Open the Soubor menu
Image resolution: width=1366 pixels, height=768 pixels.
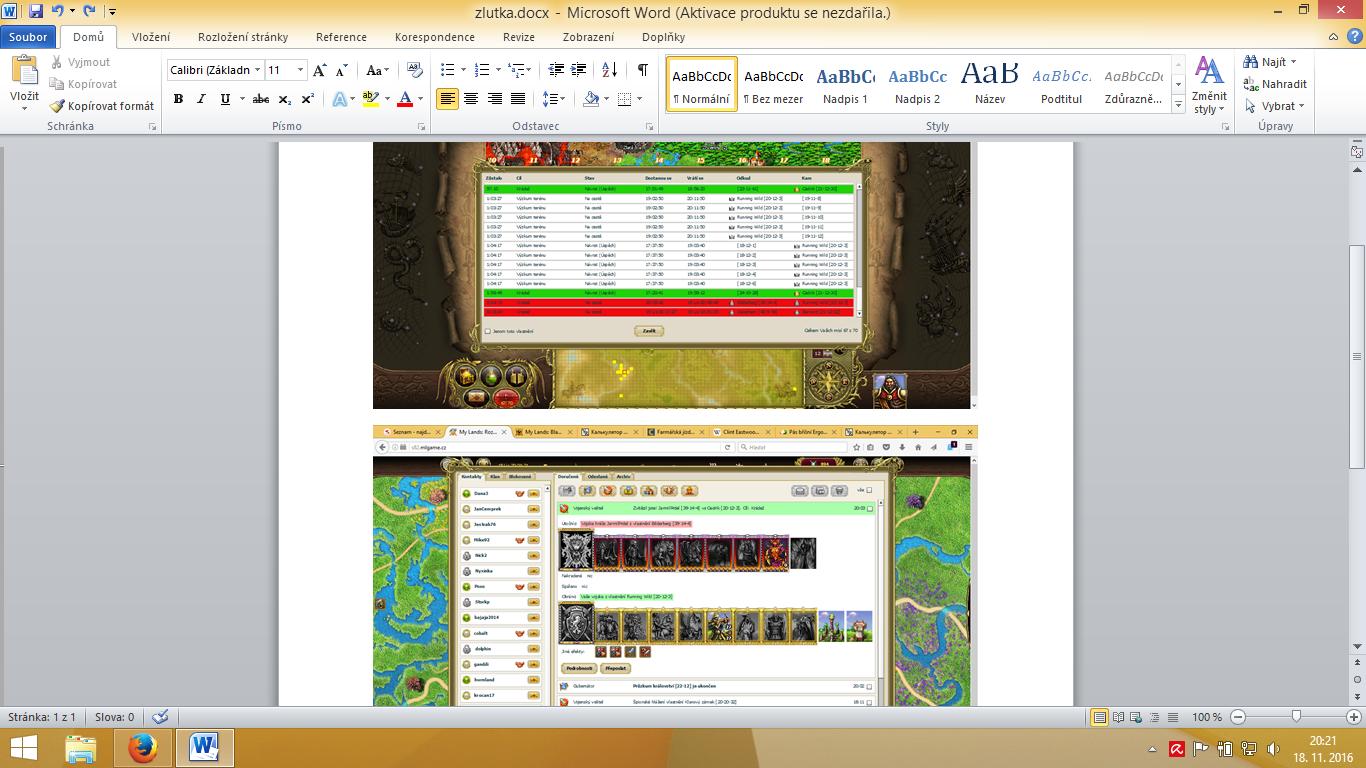click(x=29, y=37)
